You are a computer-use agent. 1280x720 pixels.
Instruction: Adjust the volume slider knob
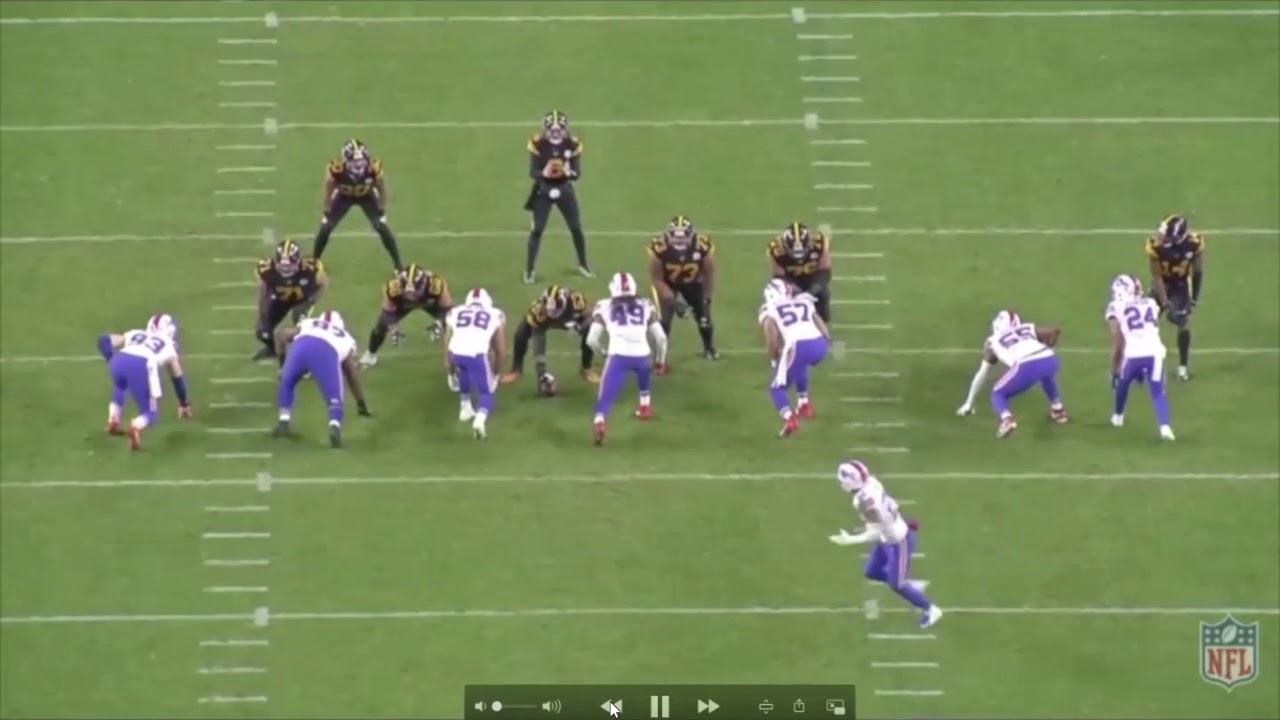(x=497, y=706)
